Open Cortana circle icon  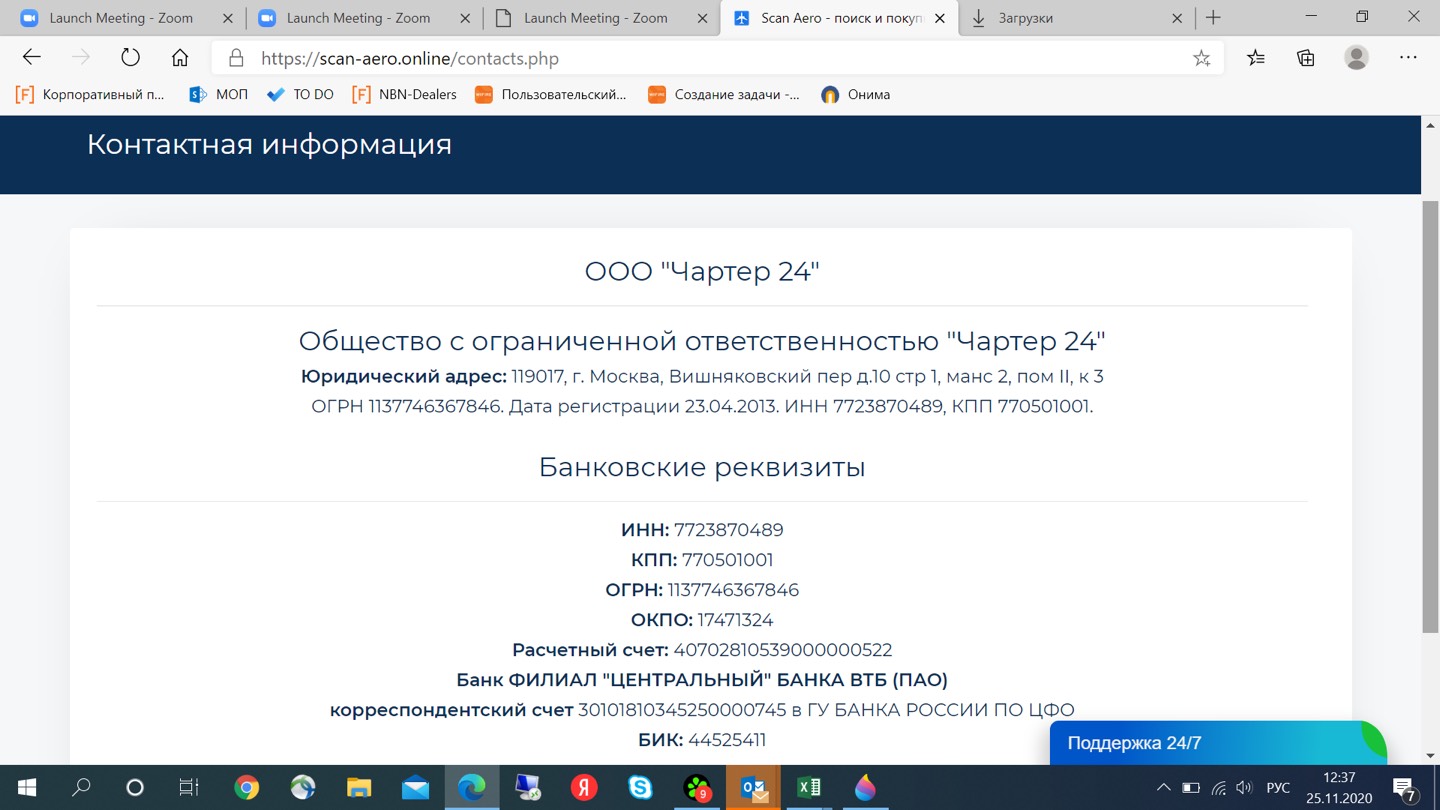click(135, 788)
